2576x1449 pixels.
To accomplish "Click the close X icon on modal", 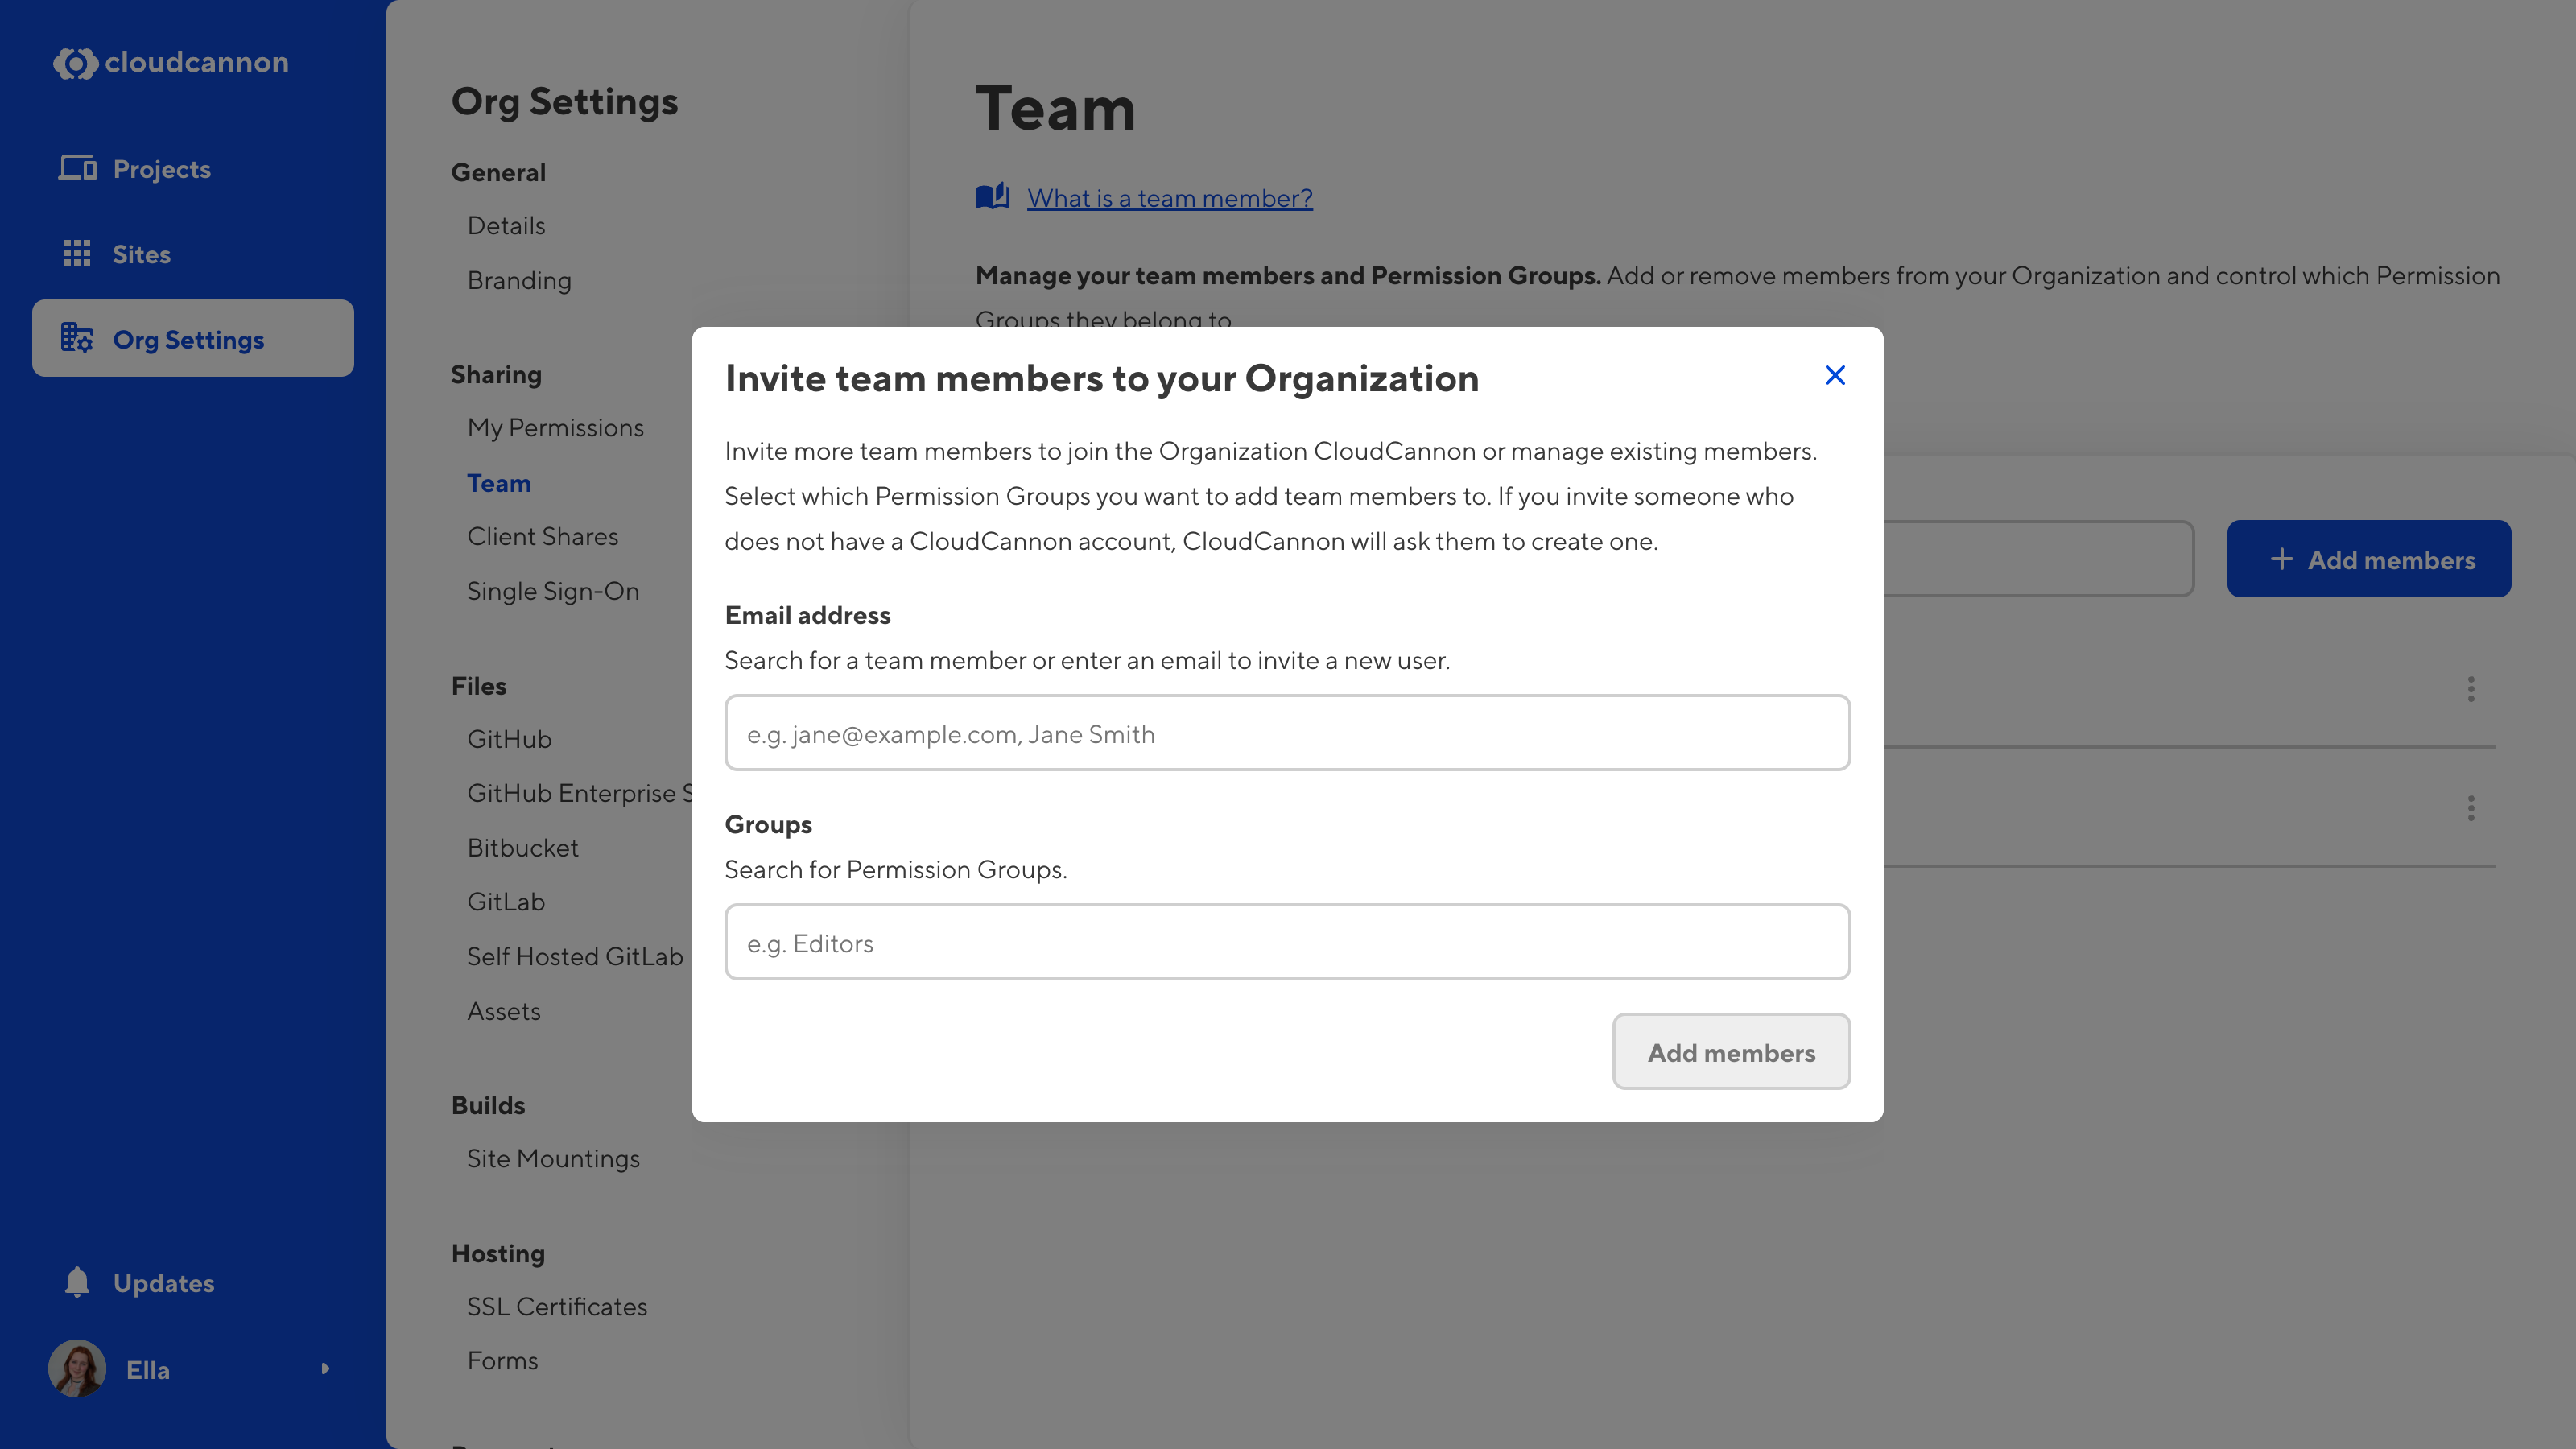I will click(x=1835, y=375).
